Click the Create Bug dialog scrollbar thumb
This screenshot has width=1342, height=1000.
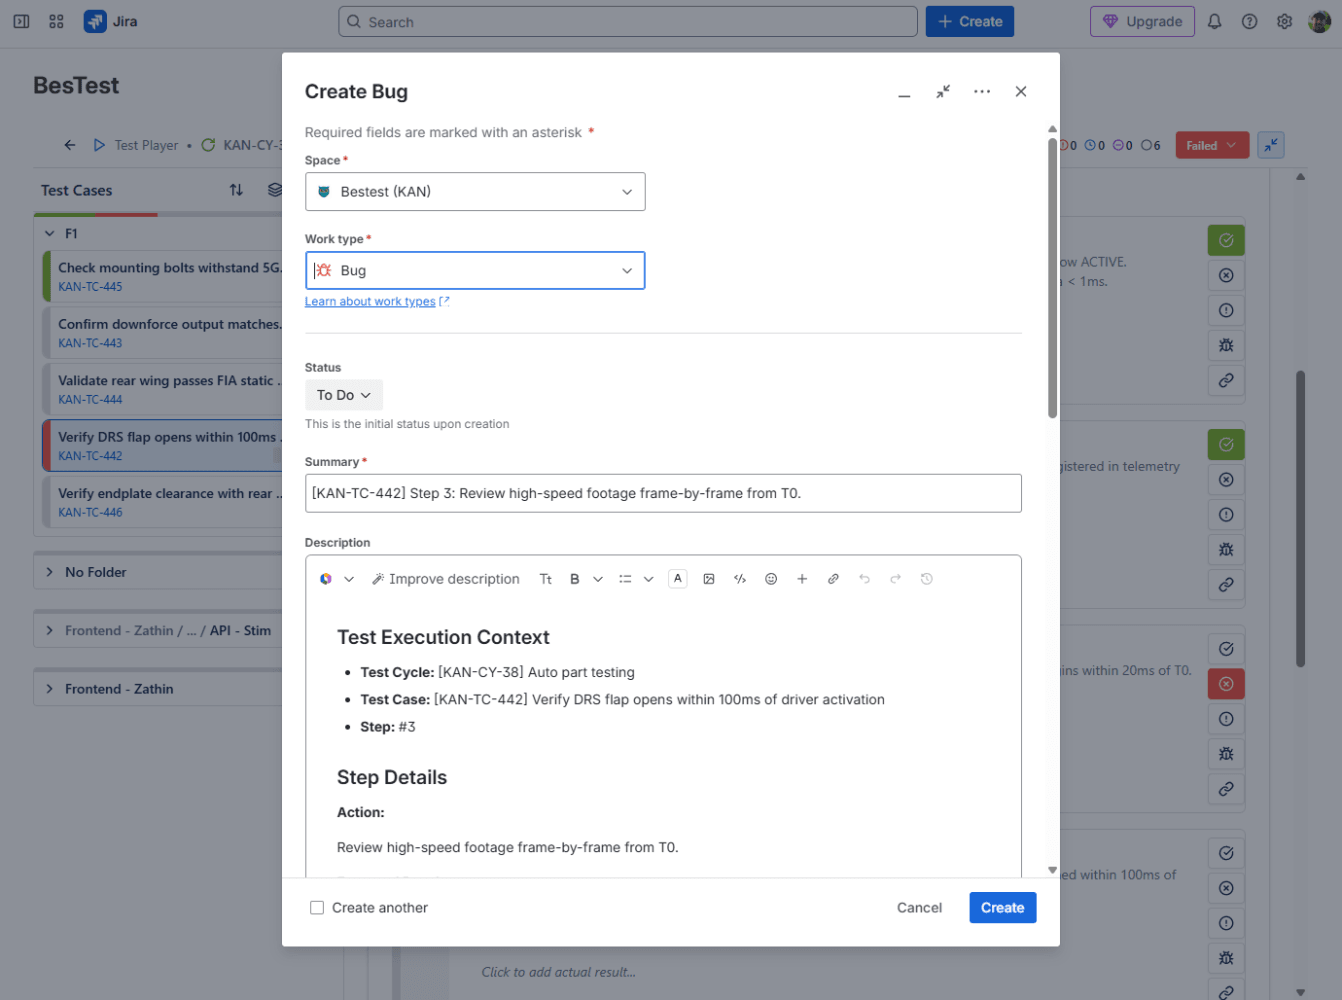1052,278
